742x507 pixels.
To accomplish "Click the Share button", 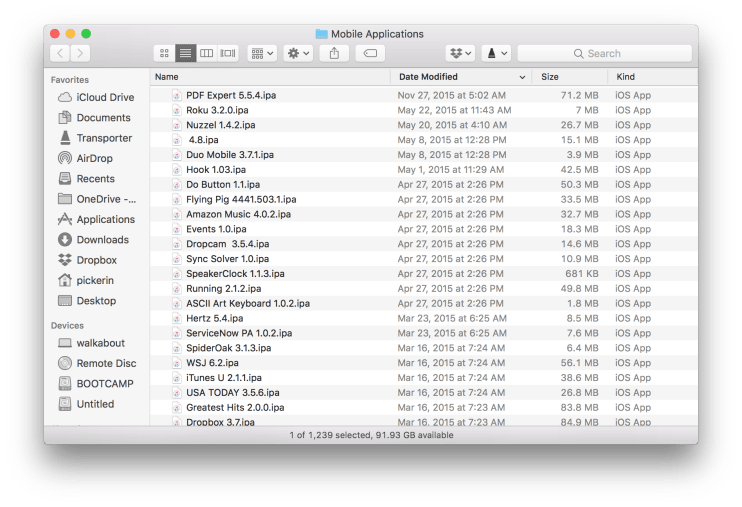I will coord(334,53).
